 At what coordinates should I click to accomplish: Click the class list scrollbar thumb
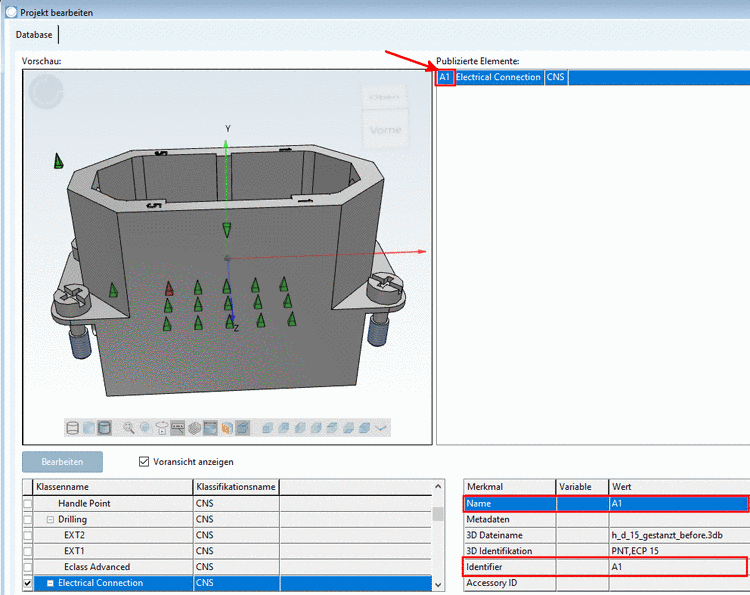click(438, 514)
